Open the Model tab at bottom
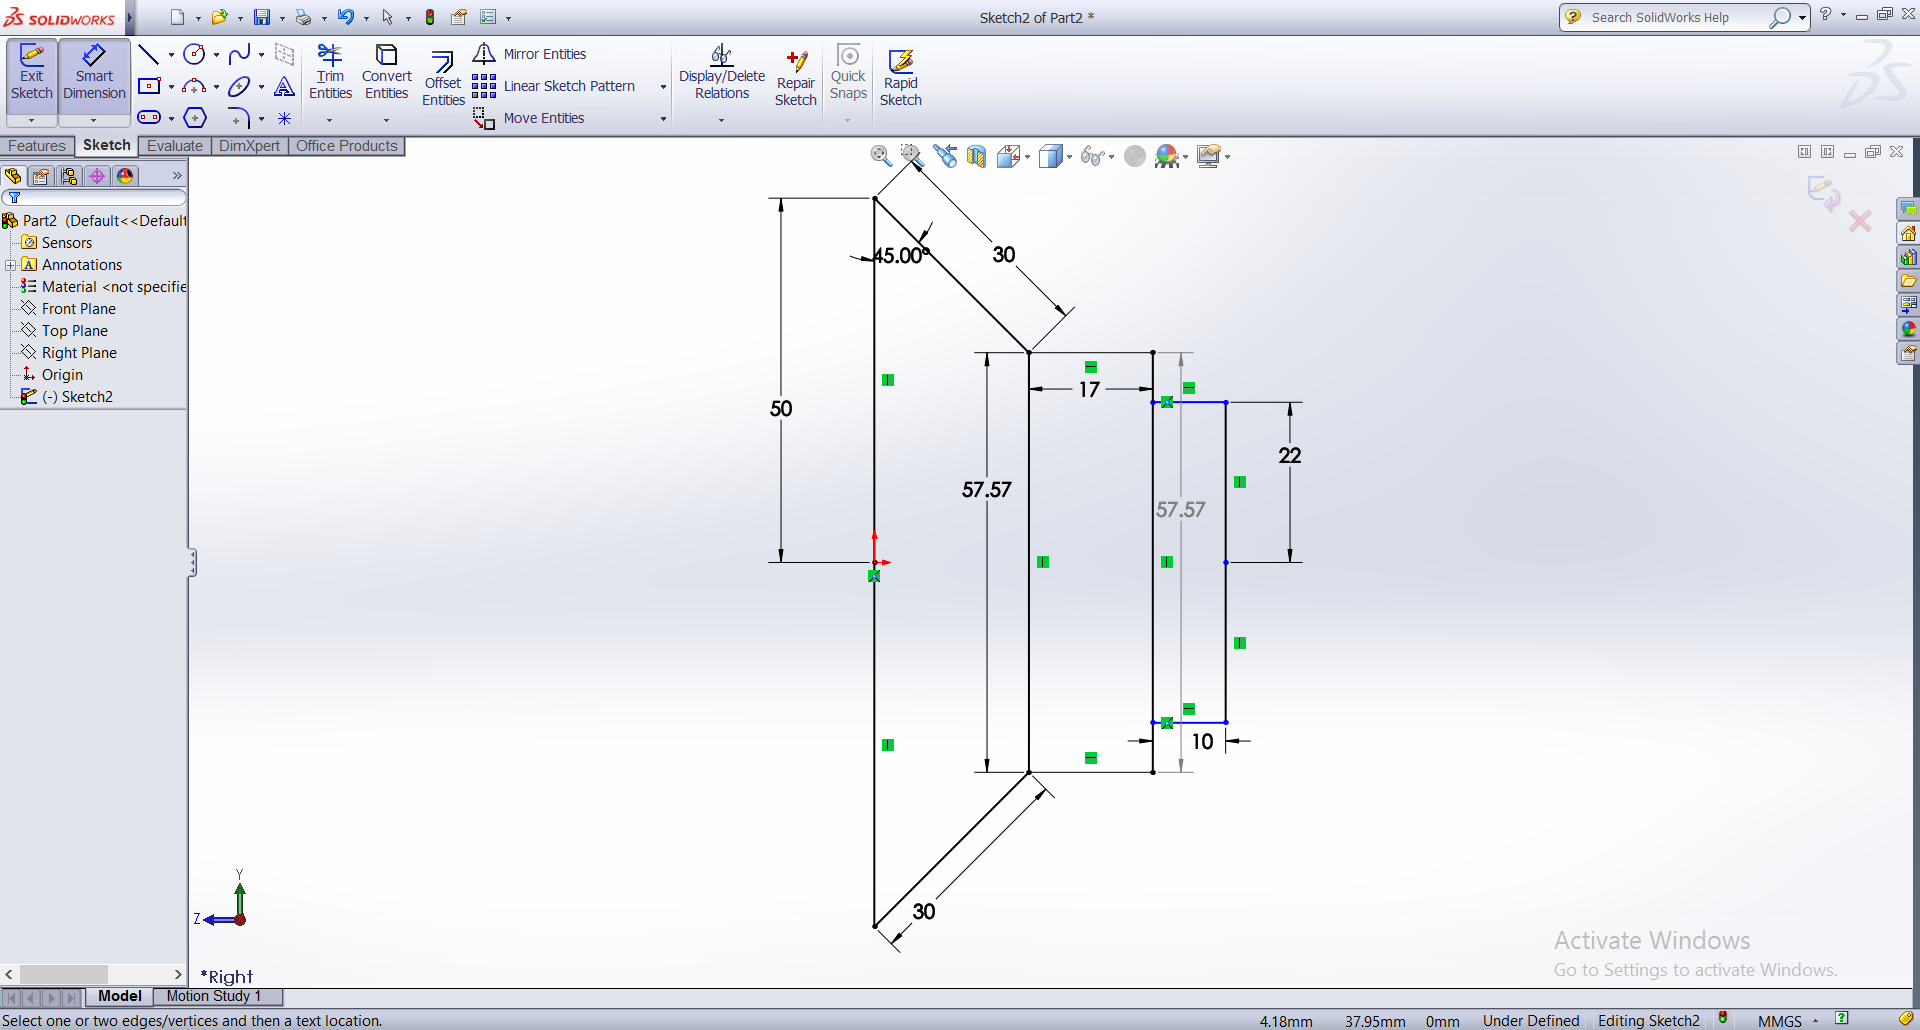 (120, 996)
